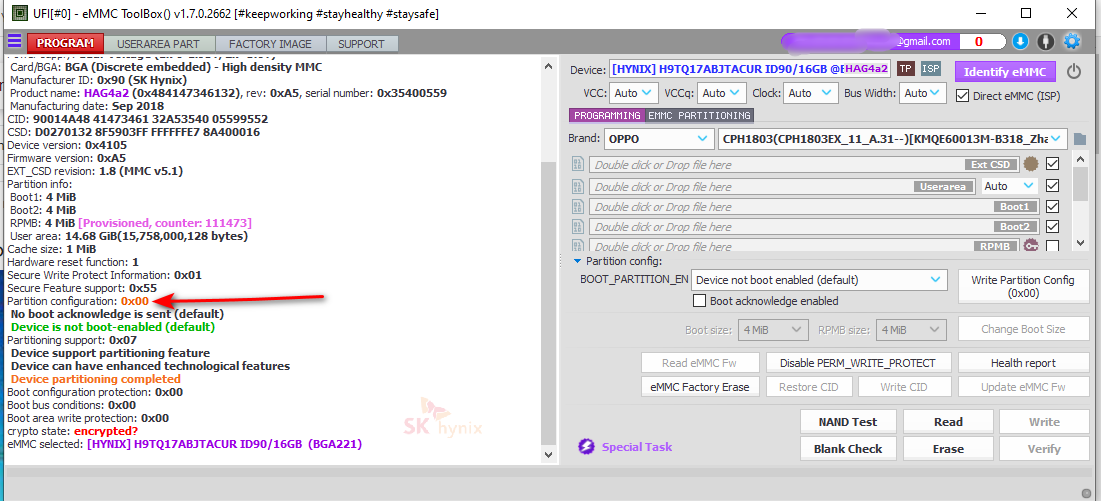Uncheck the Boot2 row checkbox
1101x501 pixels.
tap(1052, 226)
